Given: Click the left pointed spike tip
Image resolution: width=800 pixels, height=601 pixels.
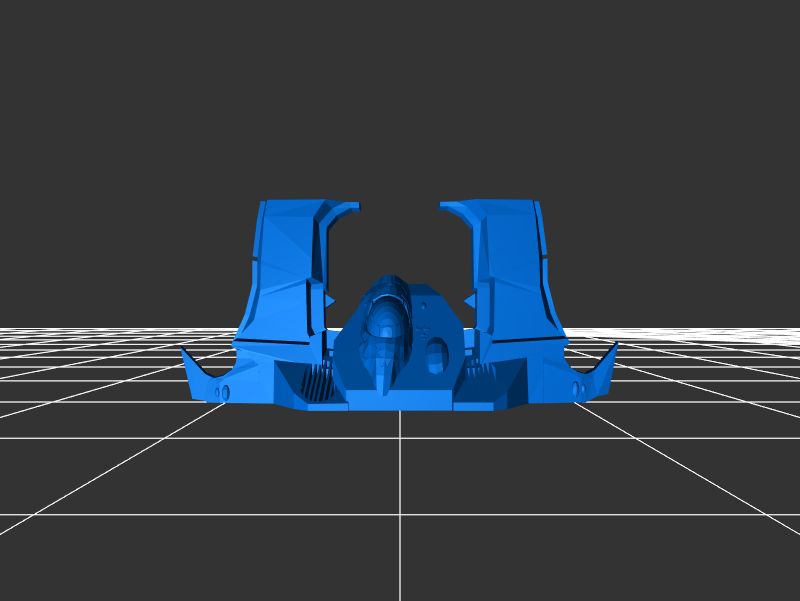Looking at the screenshot, I should [184, 351].
